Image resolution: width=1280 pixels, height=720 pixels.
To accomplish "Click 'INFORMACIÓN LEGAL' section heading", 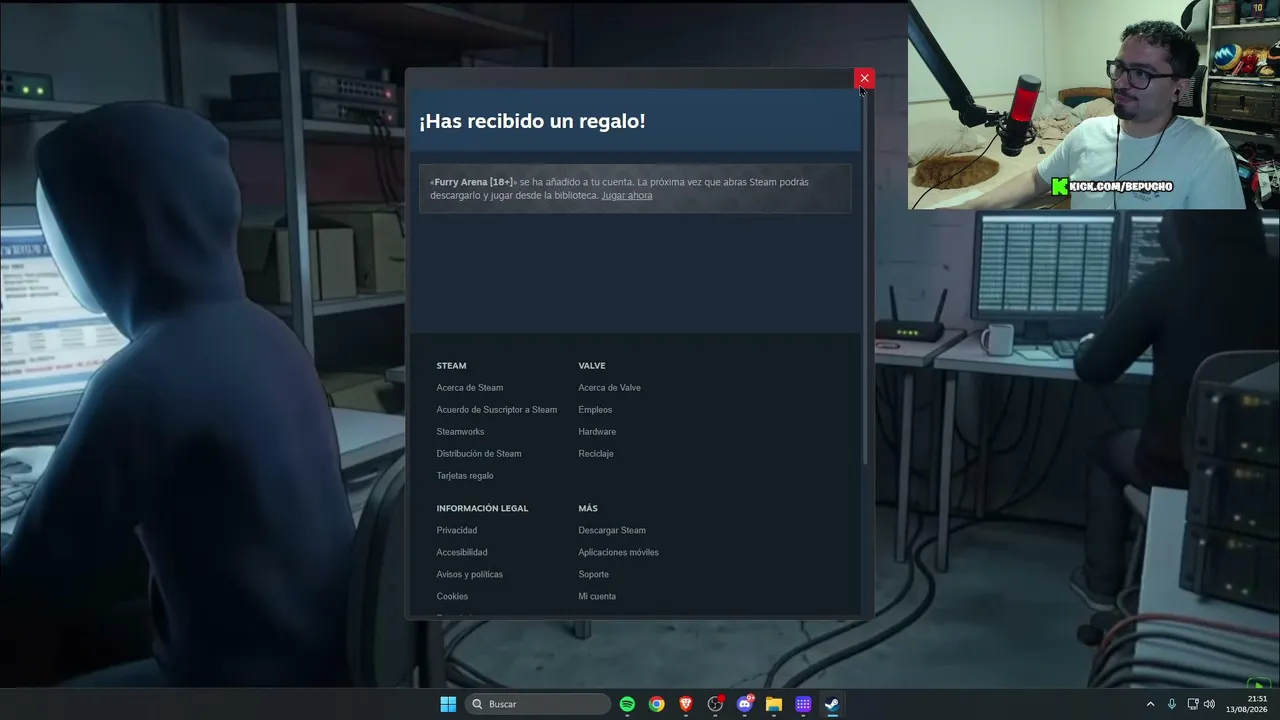I will tap(482, 509).
